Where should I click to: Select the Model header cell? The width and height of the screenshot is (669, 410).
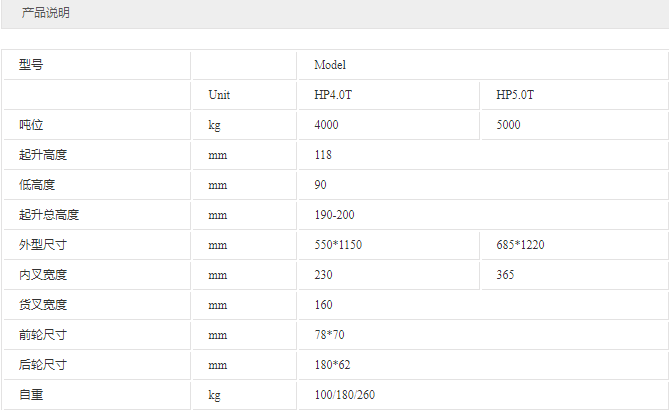(x=329, y=65)
